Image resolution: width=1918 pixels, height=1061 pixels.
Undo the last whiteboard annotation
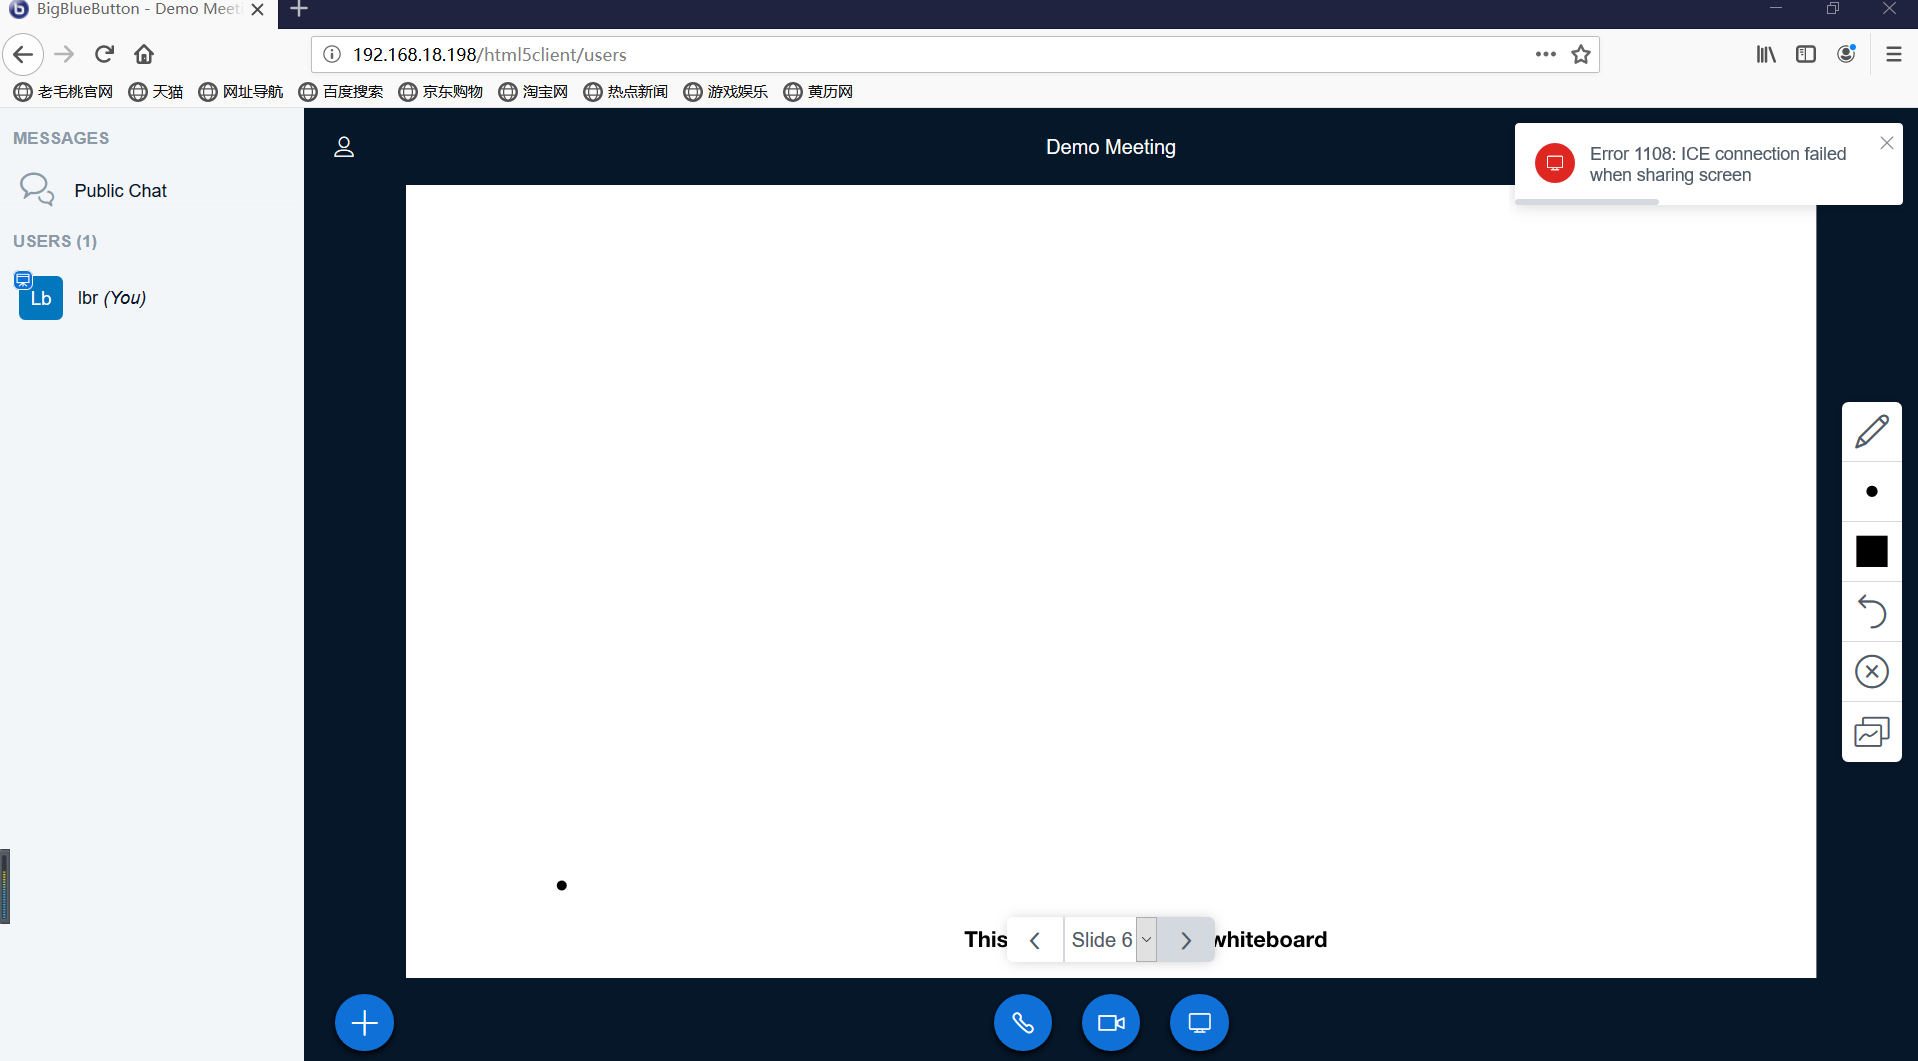pos(1872,611)
